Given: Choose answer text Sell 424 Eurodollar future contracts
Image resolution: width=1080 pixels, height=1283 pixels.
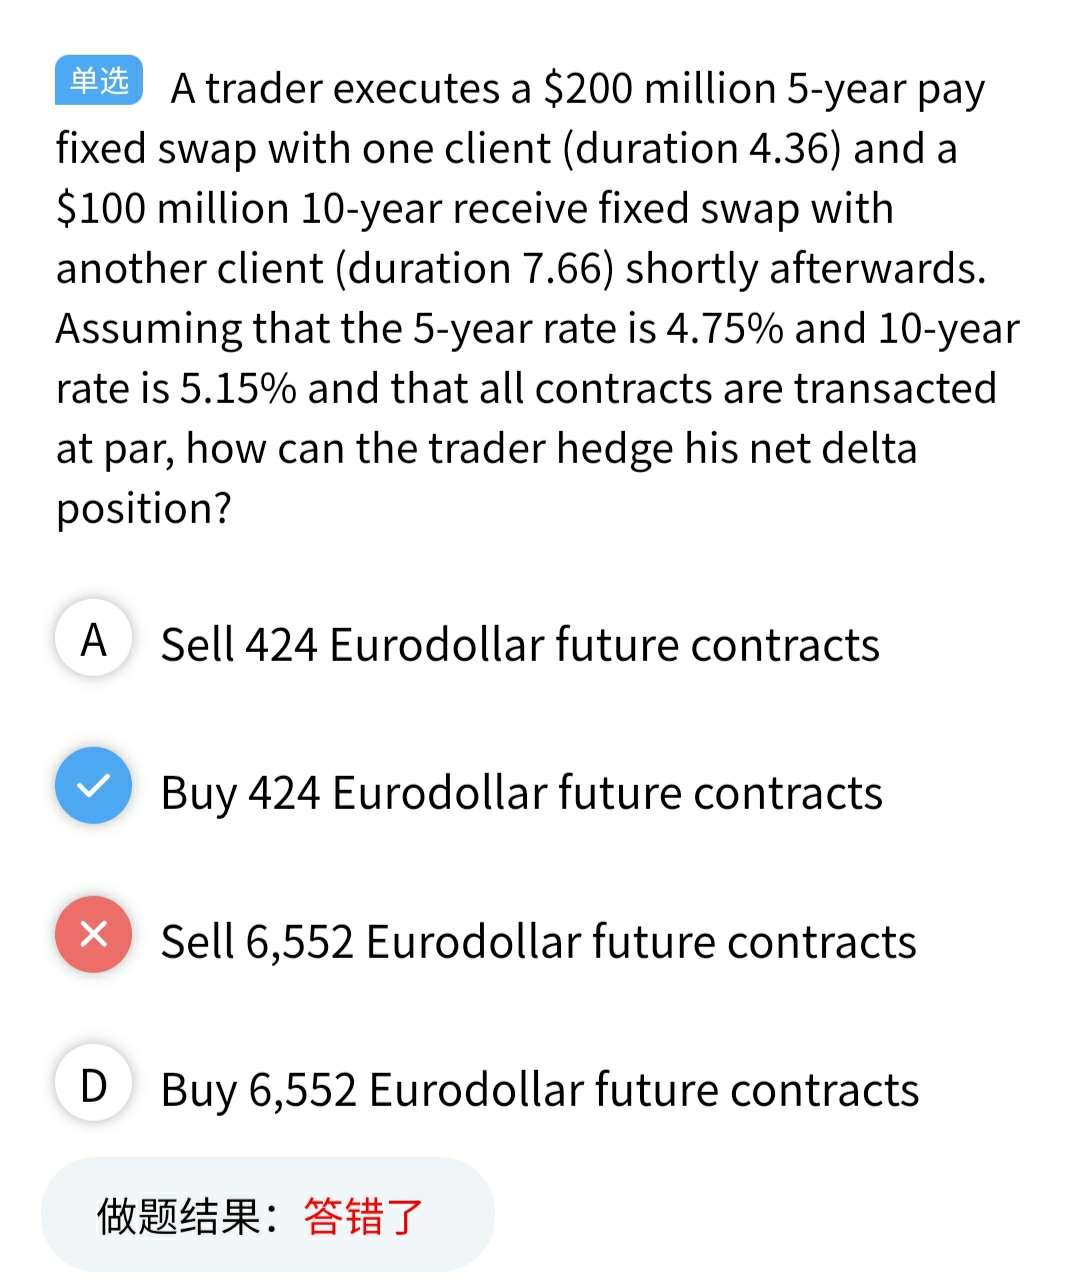Looking at the screenshot, I should tap(520, 644).
